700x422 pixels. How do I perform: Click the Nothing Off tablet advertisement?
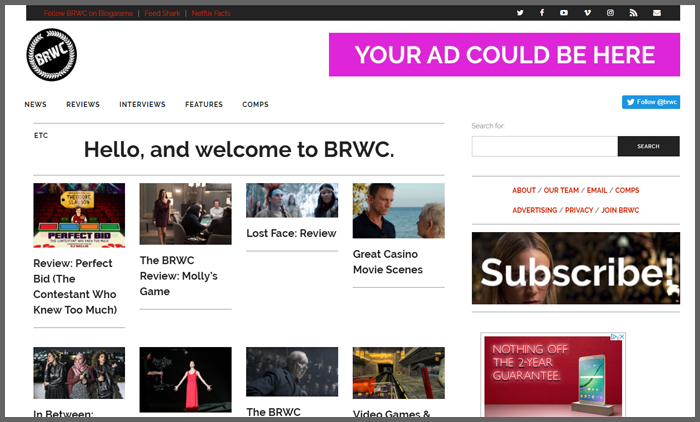click(553, 376)
